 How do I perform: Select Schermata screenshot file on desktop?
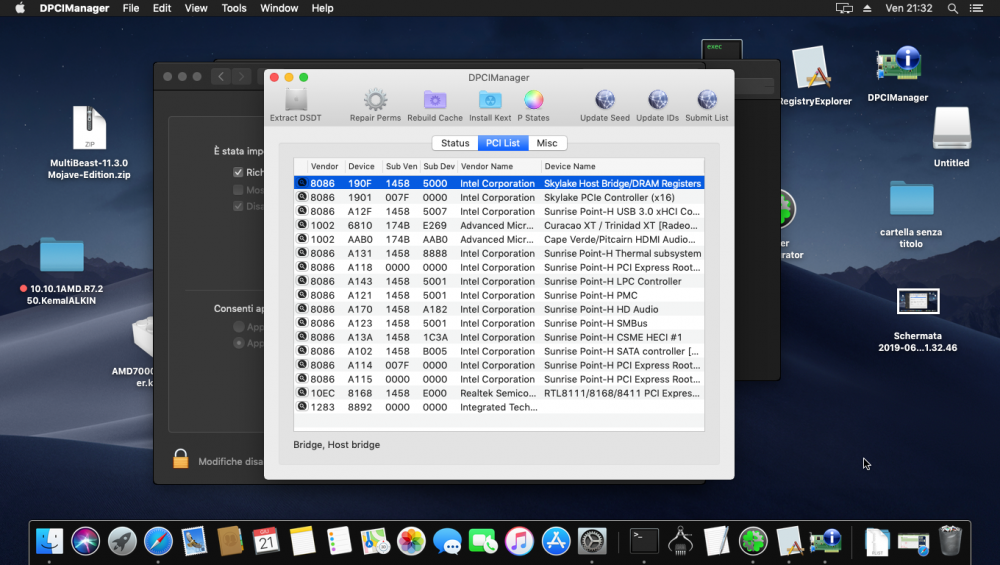pyautogui.click(x=918, y=302)
